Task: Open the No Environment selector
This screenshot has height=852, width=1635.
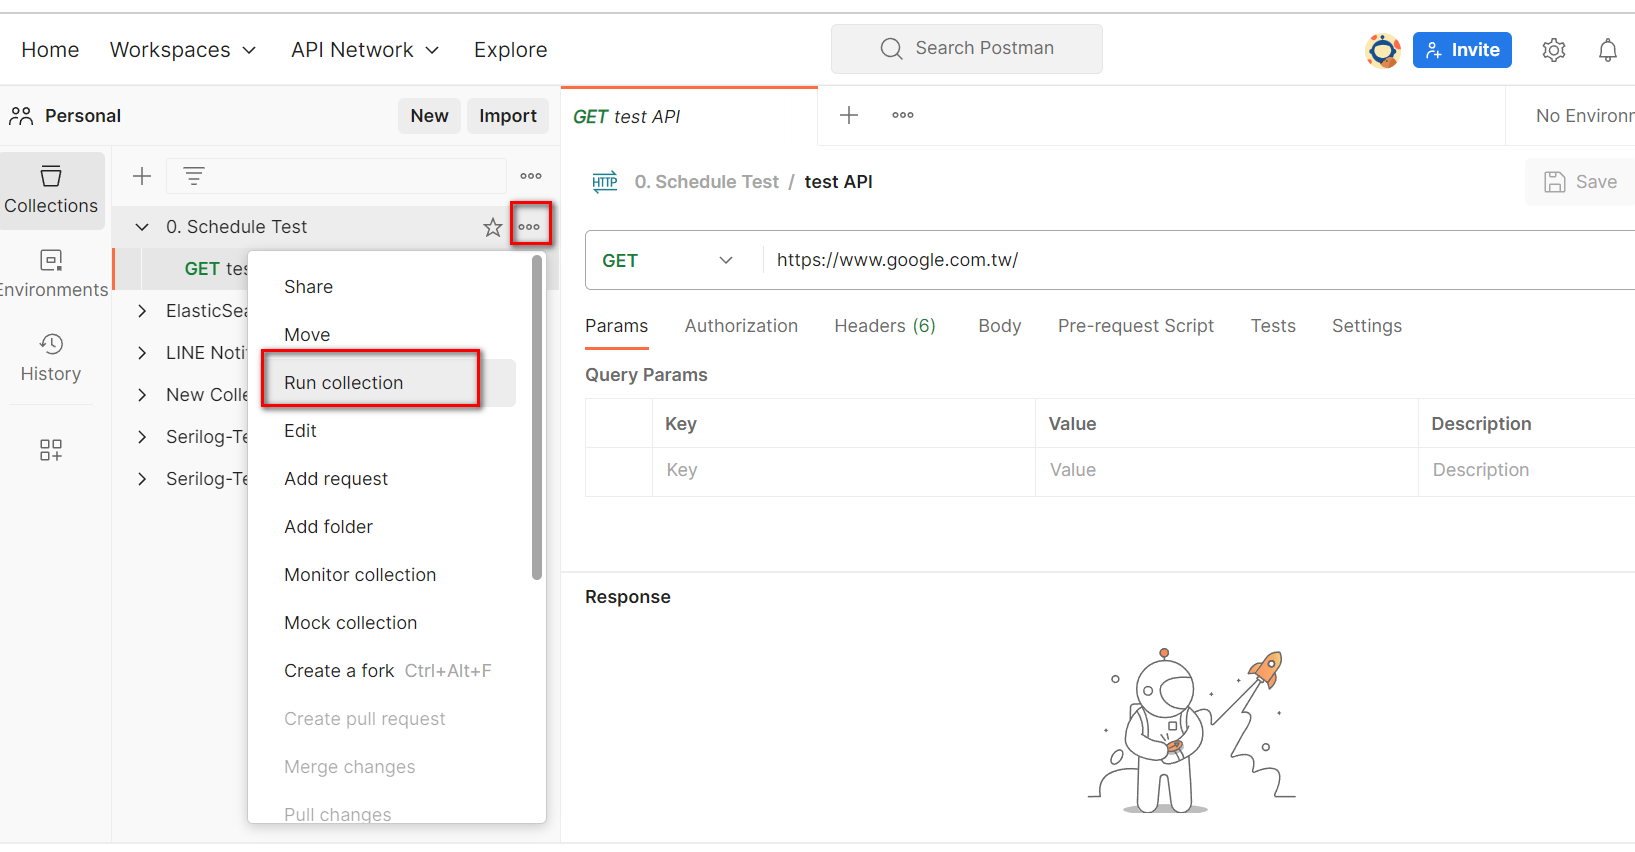Action: click(1584, 116)
